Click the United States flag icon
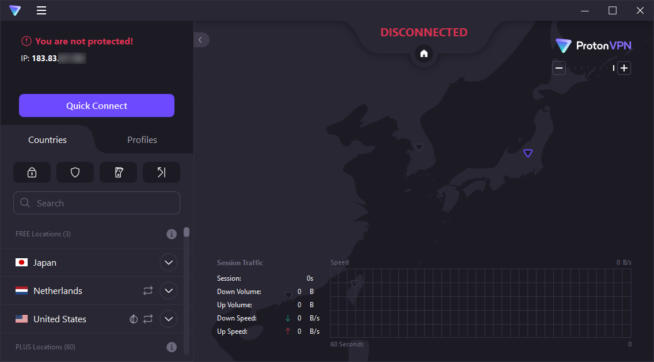The width and height of the screenshot is (654, 362). tap(22, 319)
